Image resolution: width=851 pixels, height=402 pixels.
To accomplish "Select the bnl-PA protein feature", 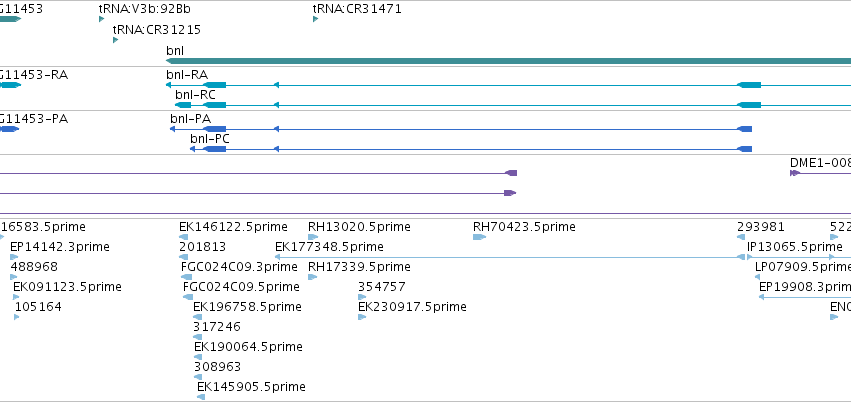I will (461, 129).
